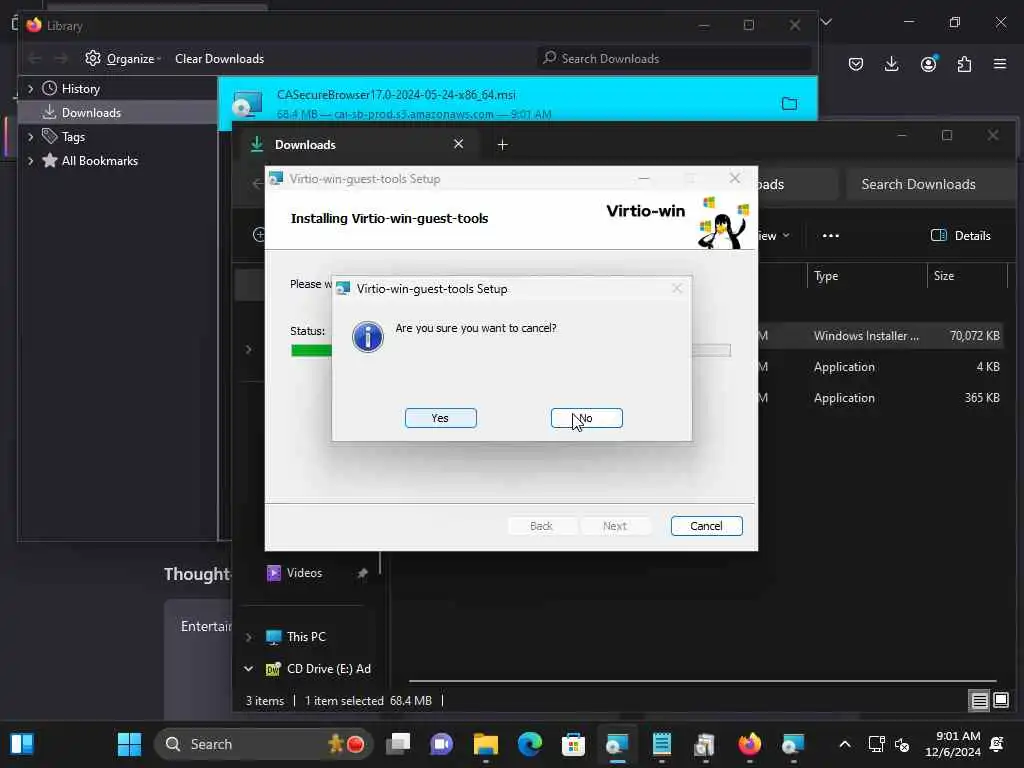Open File Explorer from the taskbar
Screen dimensions: 1024x768
pyautogui.click(x=485, y=744)
